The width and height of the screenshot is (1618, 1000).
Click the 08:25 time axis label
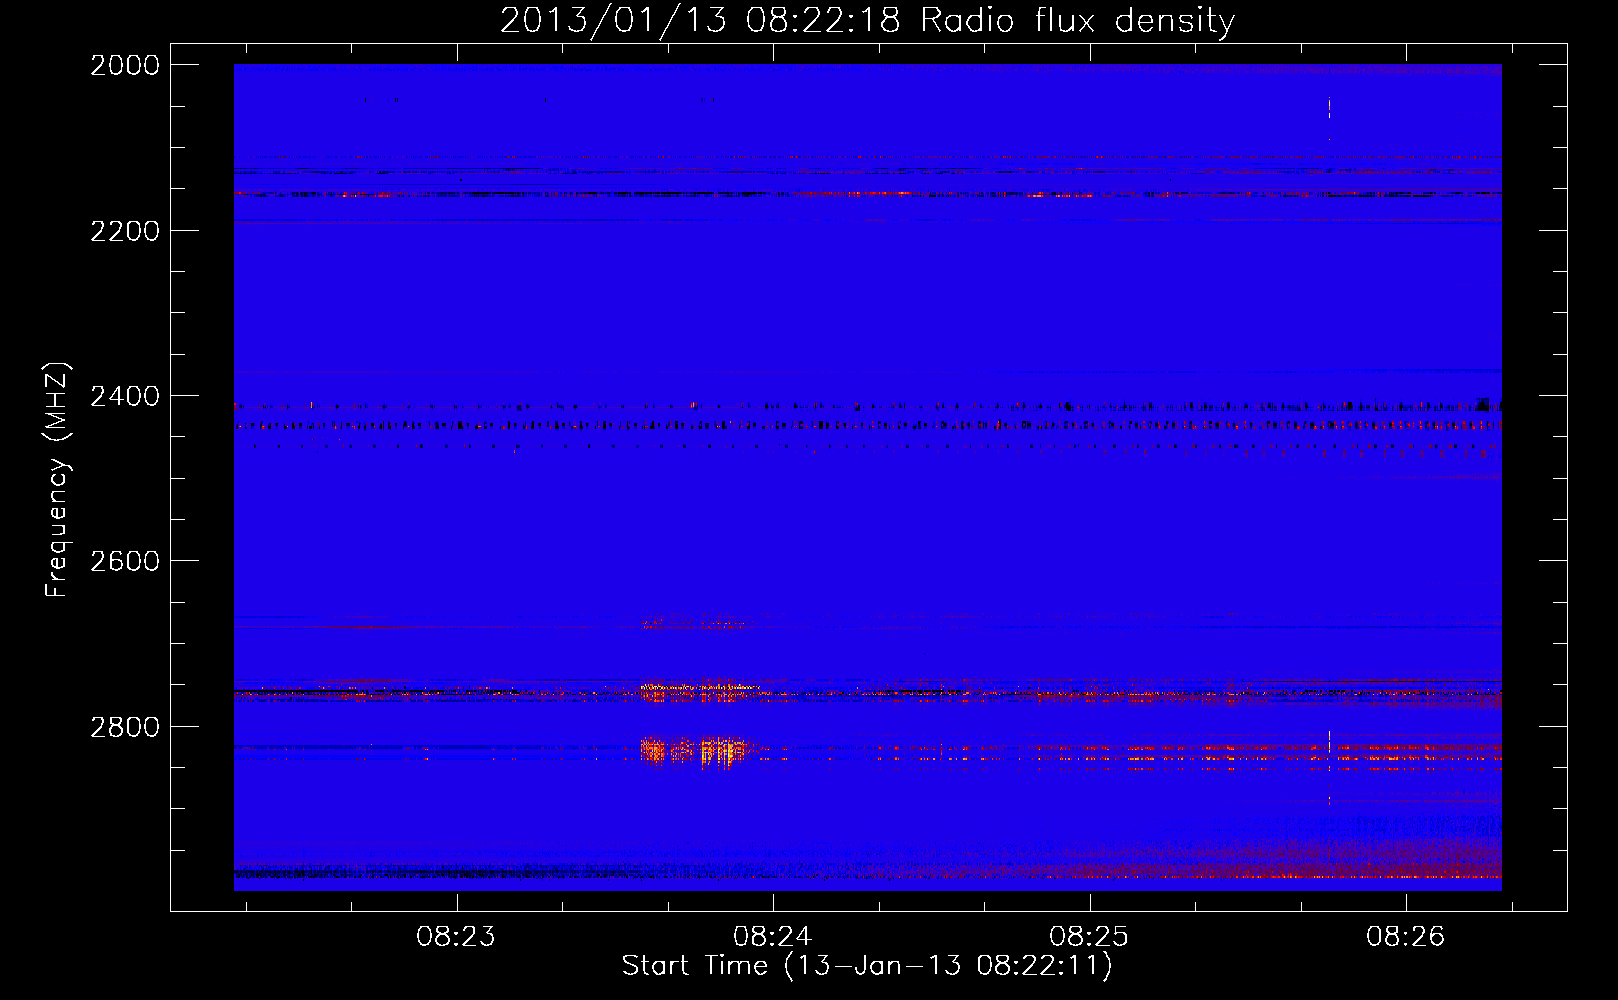click(x=1089, y=936)
